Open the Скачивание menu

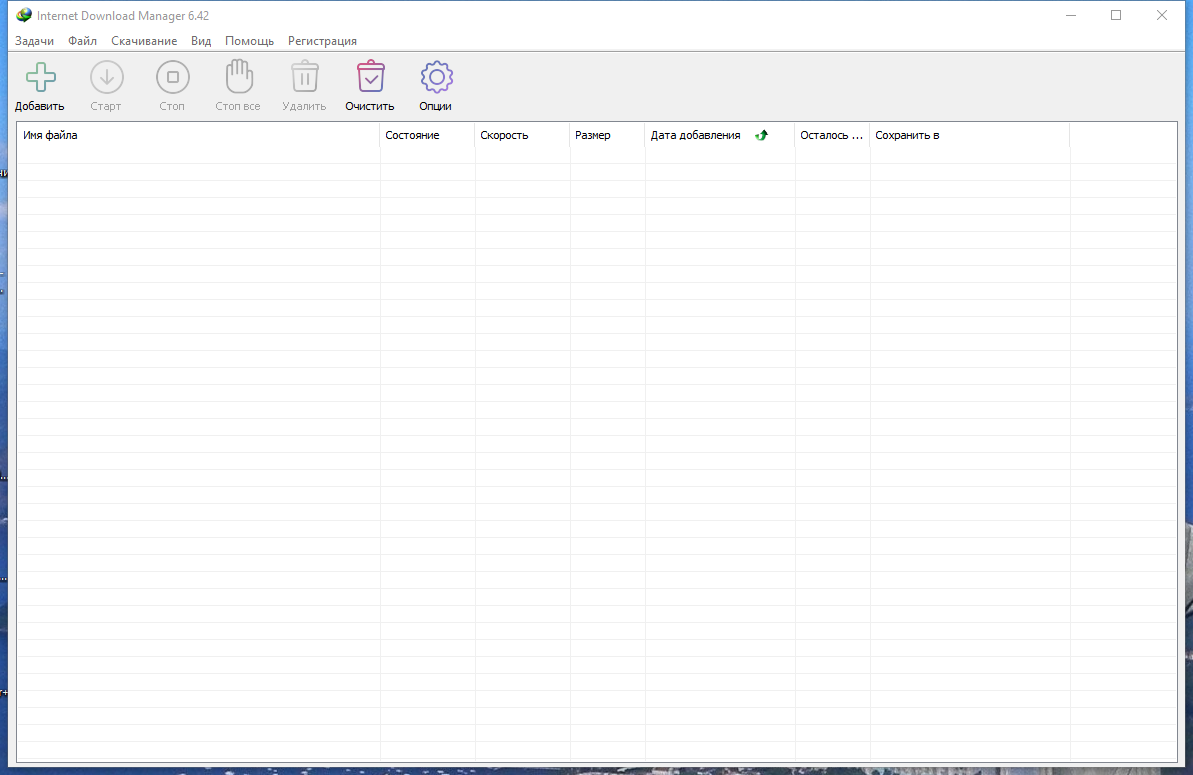pos(144,41)
